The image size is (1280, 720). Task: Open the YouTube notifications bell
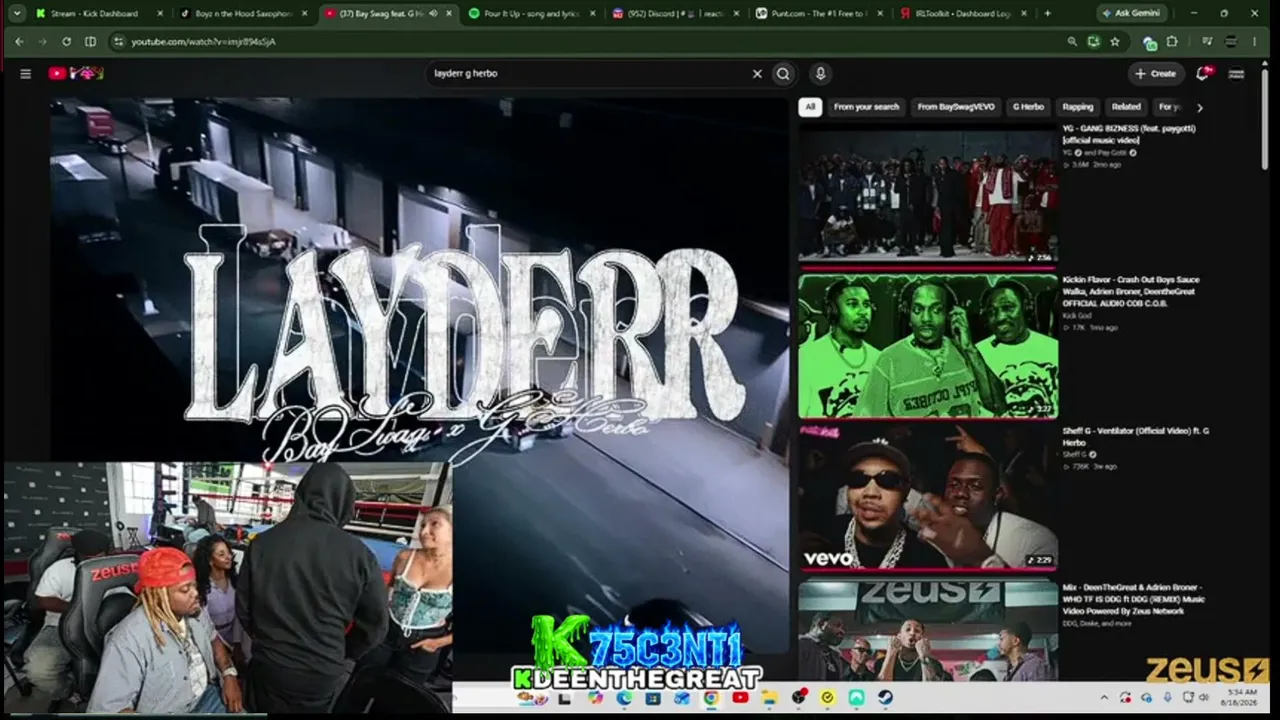[x=1203, y=73]
